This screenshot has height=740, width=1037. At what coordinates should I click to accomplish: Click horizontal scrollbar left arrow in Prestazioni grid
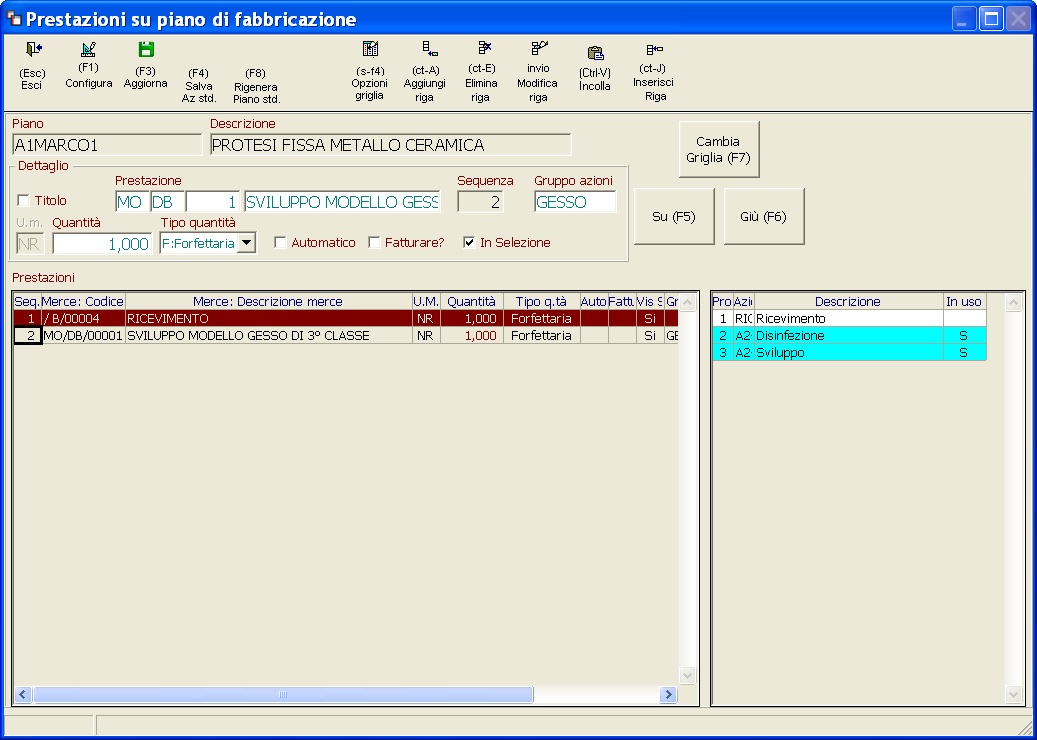23,694
